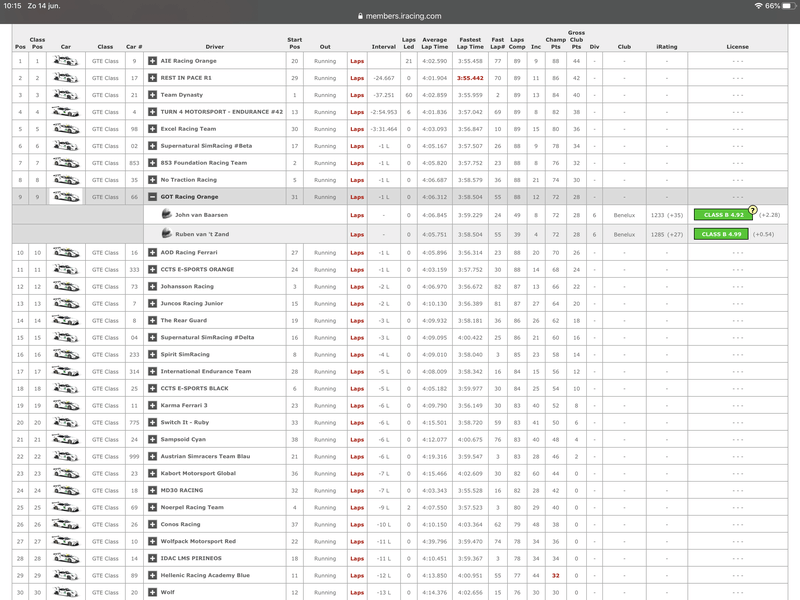Click the Ruben van 't Zand driver name
This screenshot has height=600, width=800.
coord(202,234)
